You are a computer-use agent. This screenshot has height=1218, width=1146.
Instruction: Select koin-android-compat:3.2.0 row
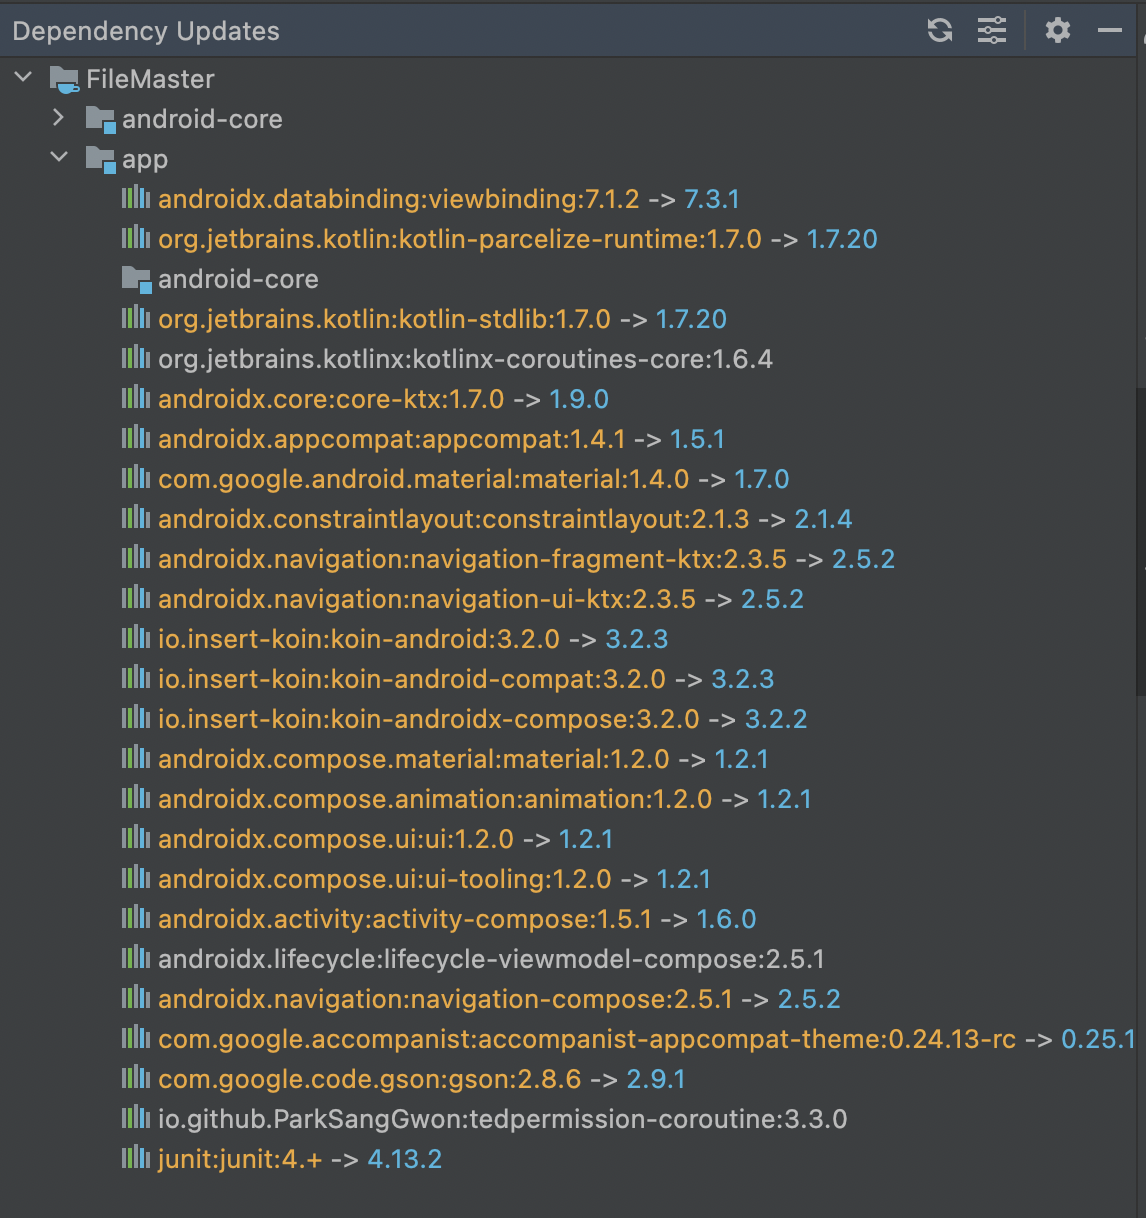[466, 679]
